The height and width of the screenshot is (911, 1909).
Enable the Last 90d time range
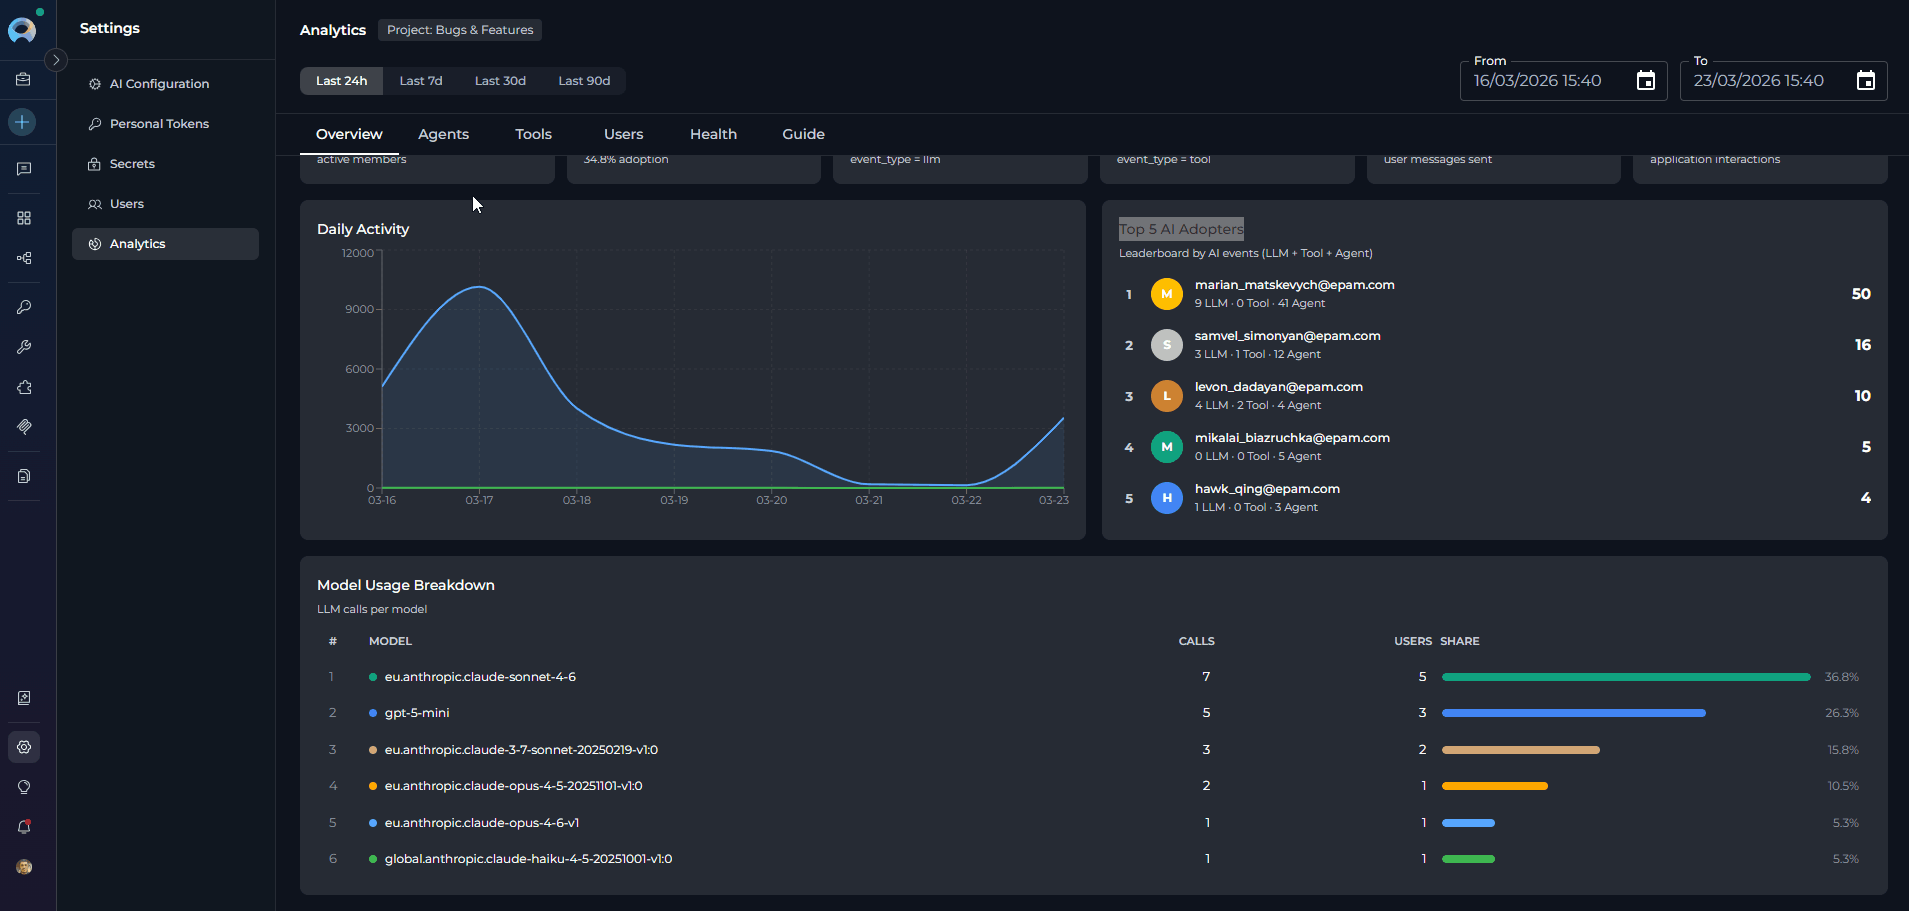[584, 80]
